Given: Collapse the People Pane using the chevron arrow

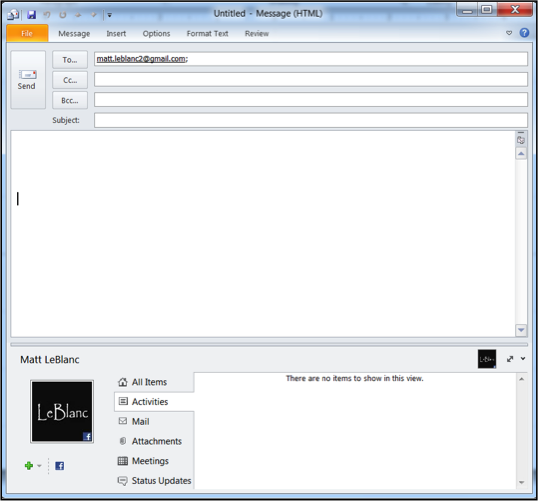Looking at the screenshot, I should point(523,359).
